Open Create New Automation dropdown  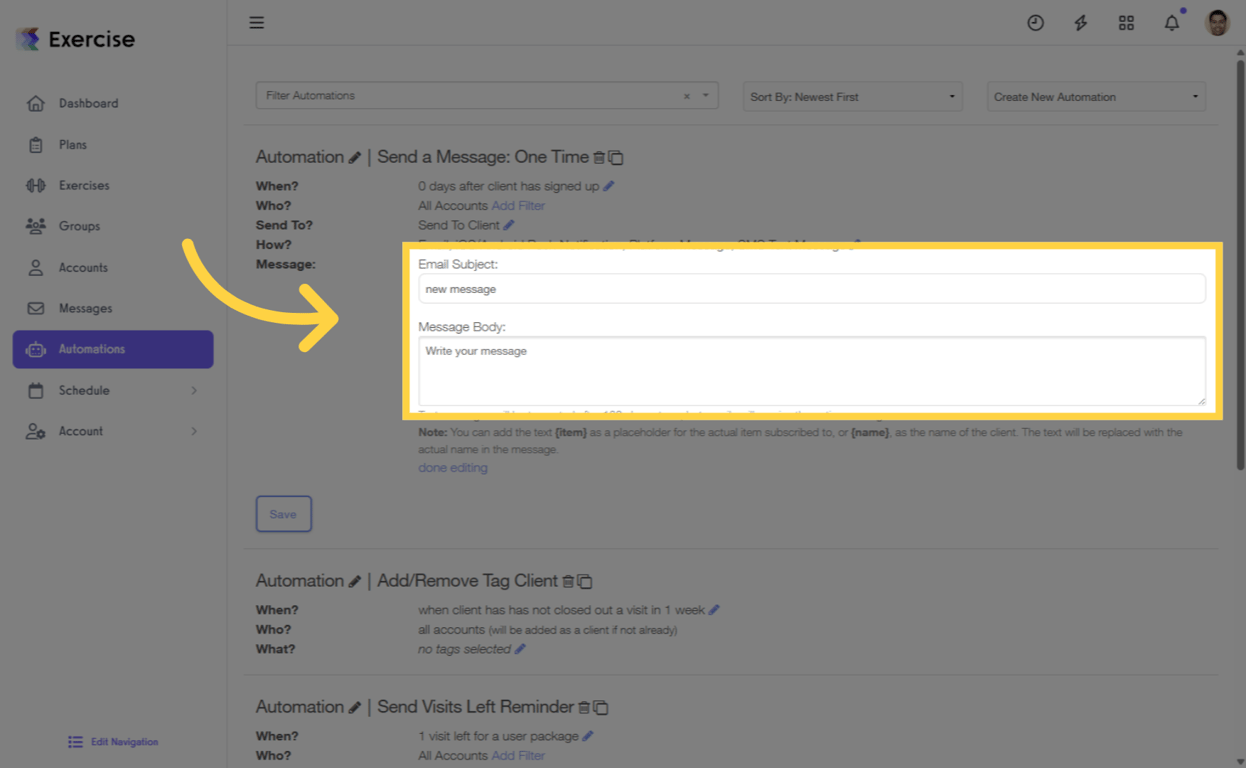click(1096, 97)
